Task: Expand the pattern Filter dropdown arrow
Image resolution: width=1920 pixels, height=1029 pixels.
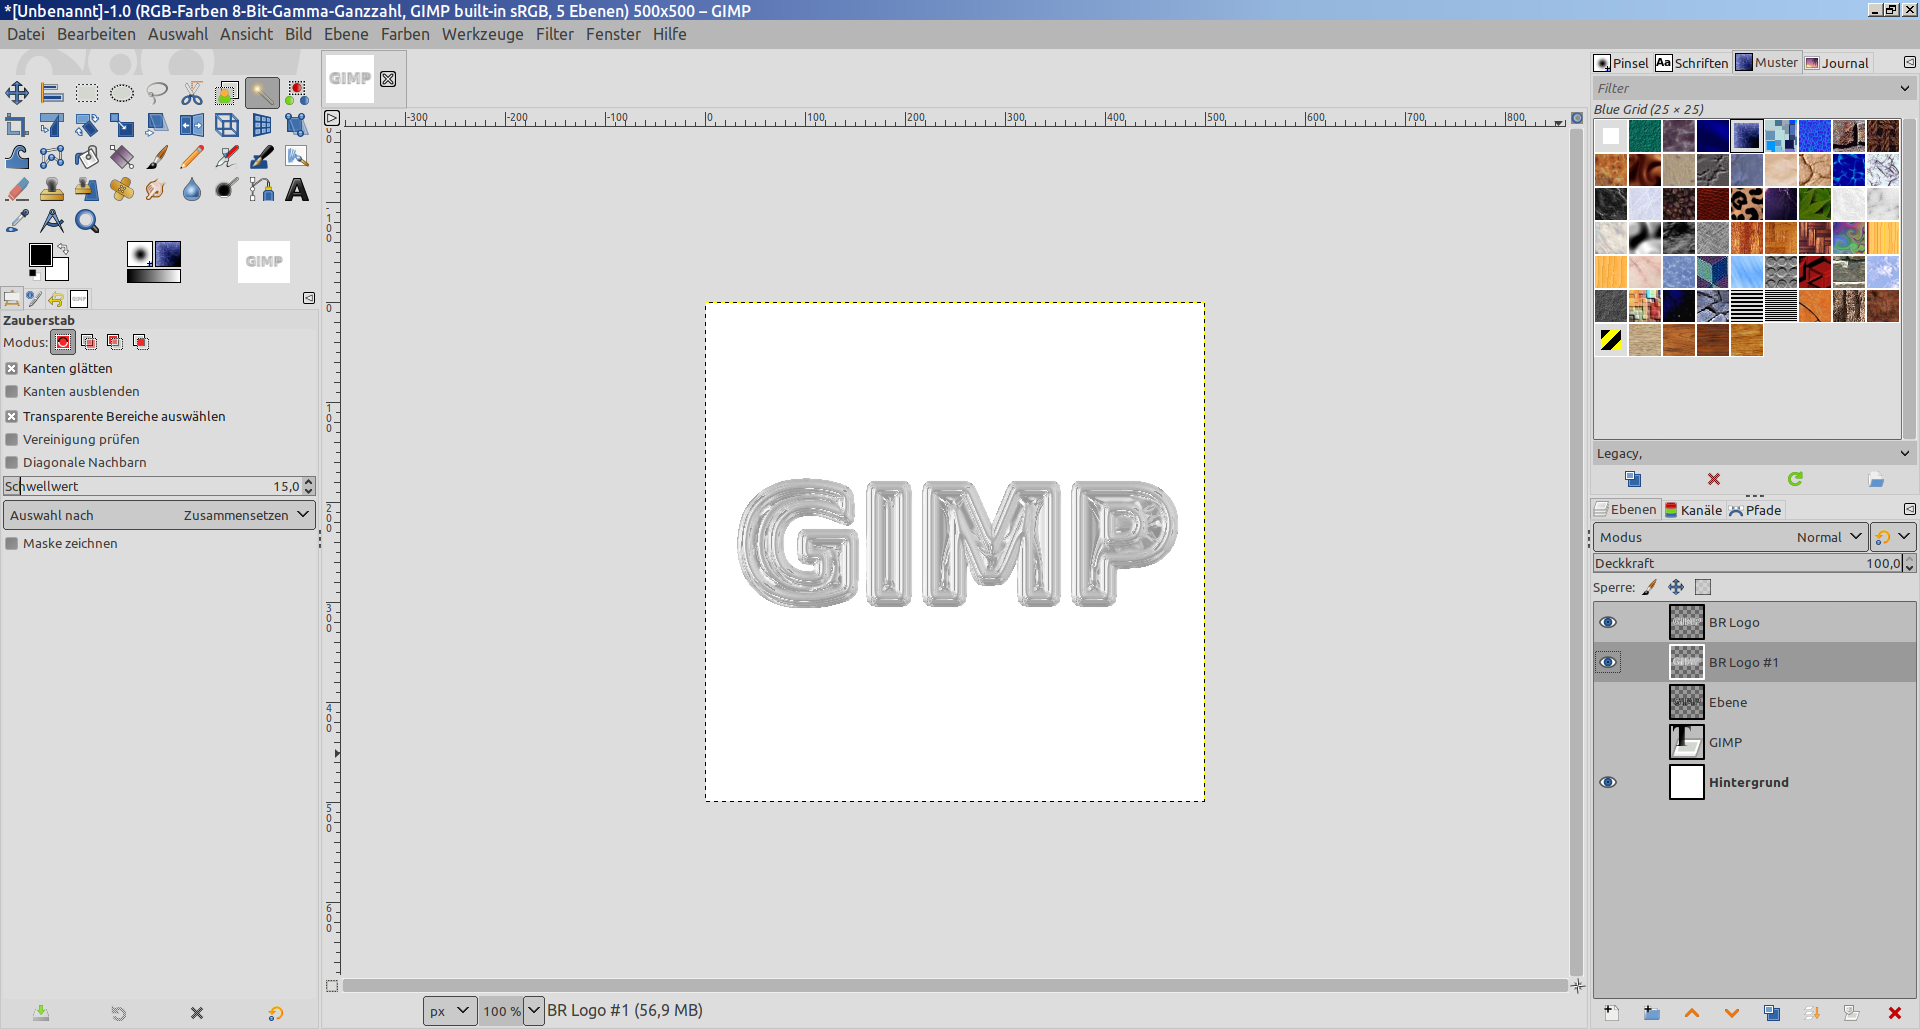Action: 1905,88
